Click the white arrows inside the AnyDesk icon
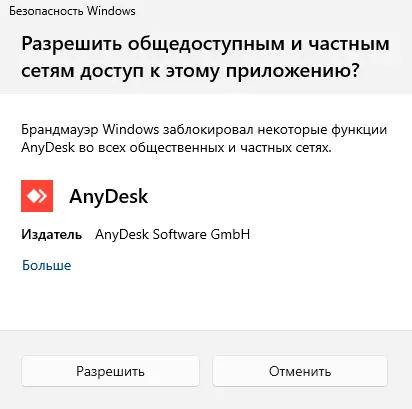 pos(37,196)
